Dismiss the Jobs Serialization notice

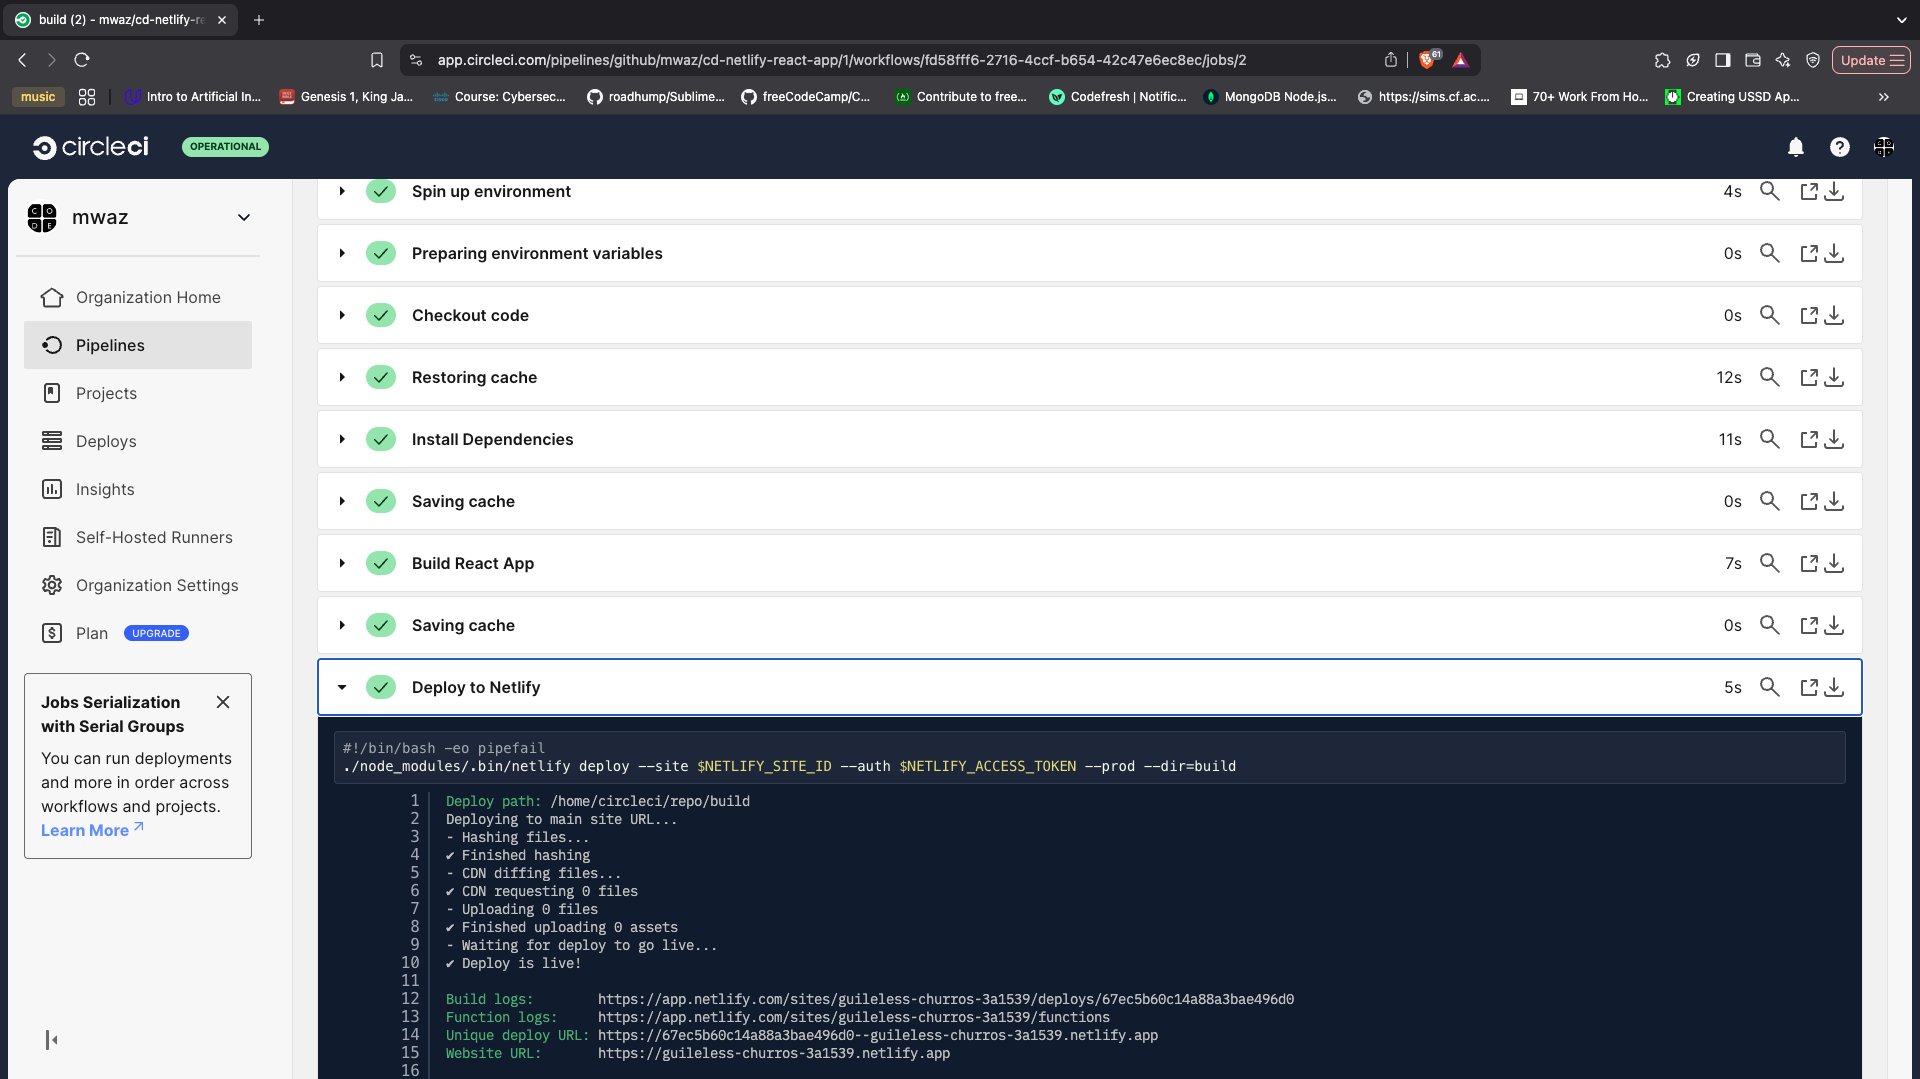tap(223, 702)
